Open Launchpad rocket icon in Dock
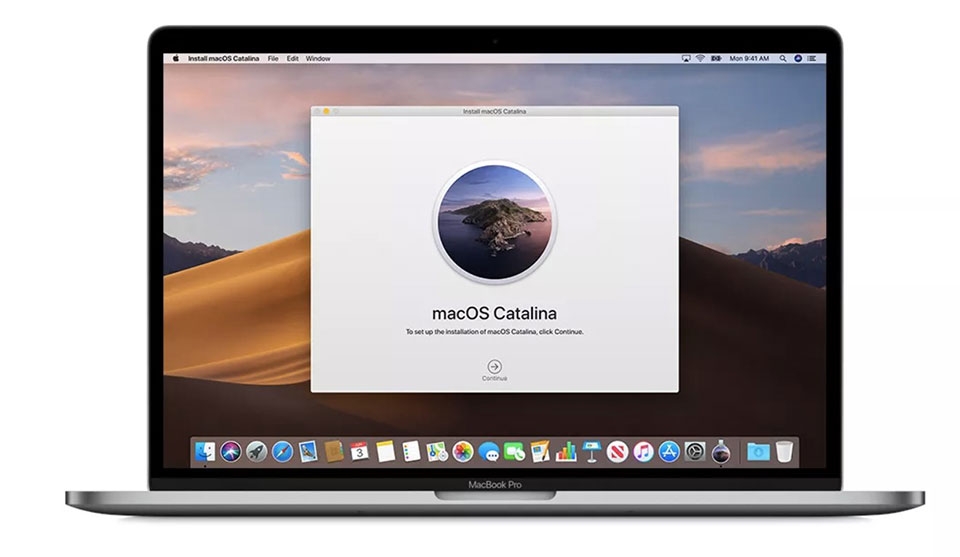The width and height of the screenshot is (960, 557). point(257,452)
